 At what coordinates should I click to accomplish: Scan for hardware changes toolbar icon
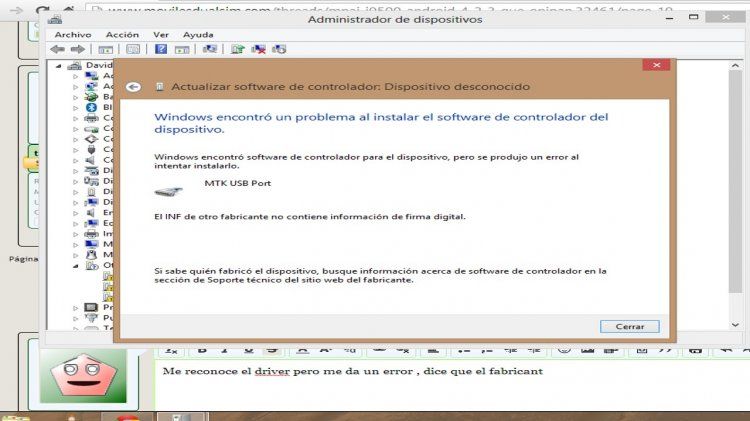tap(210, 49)
